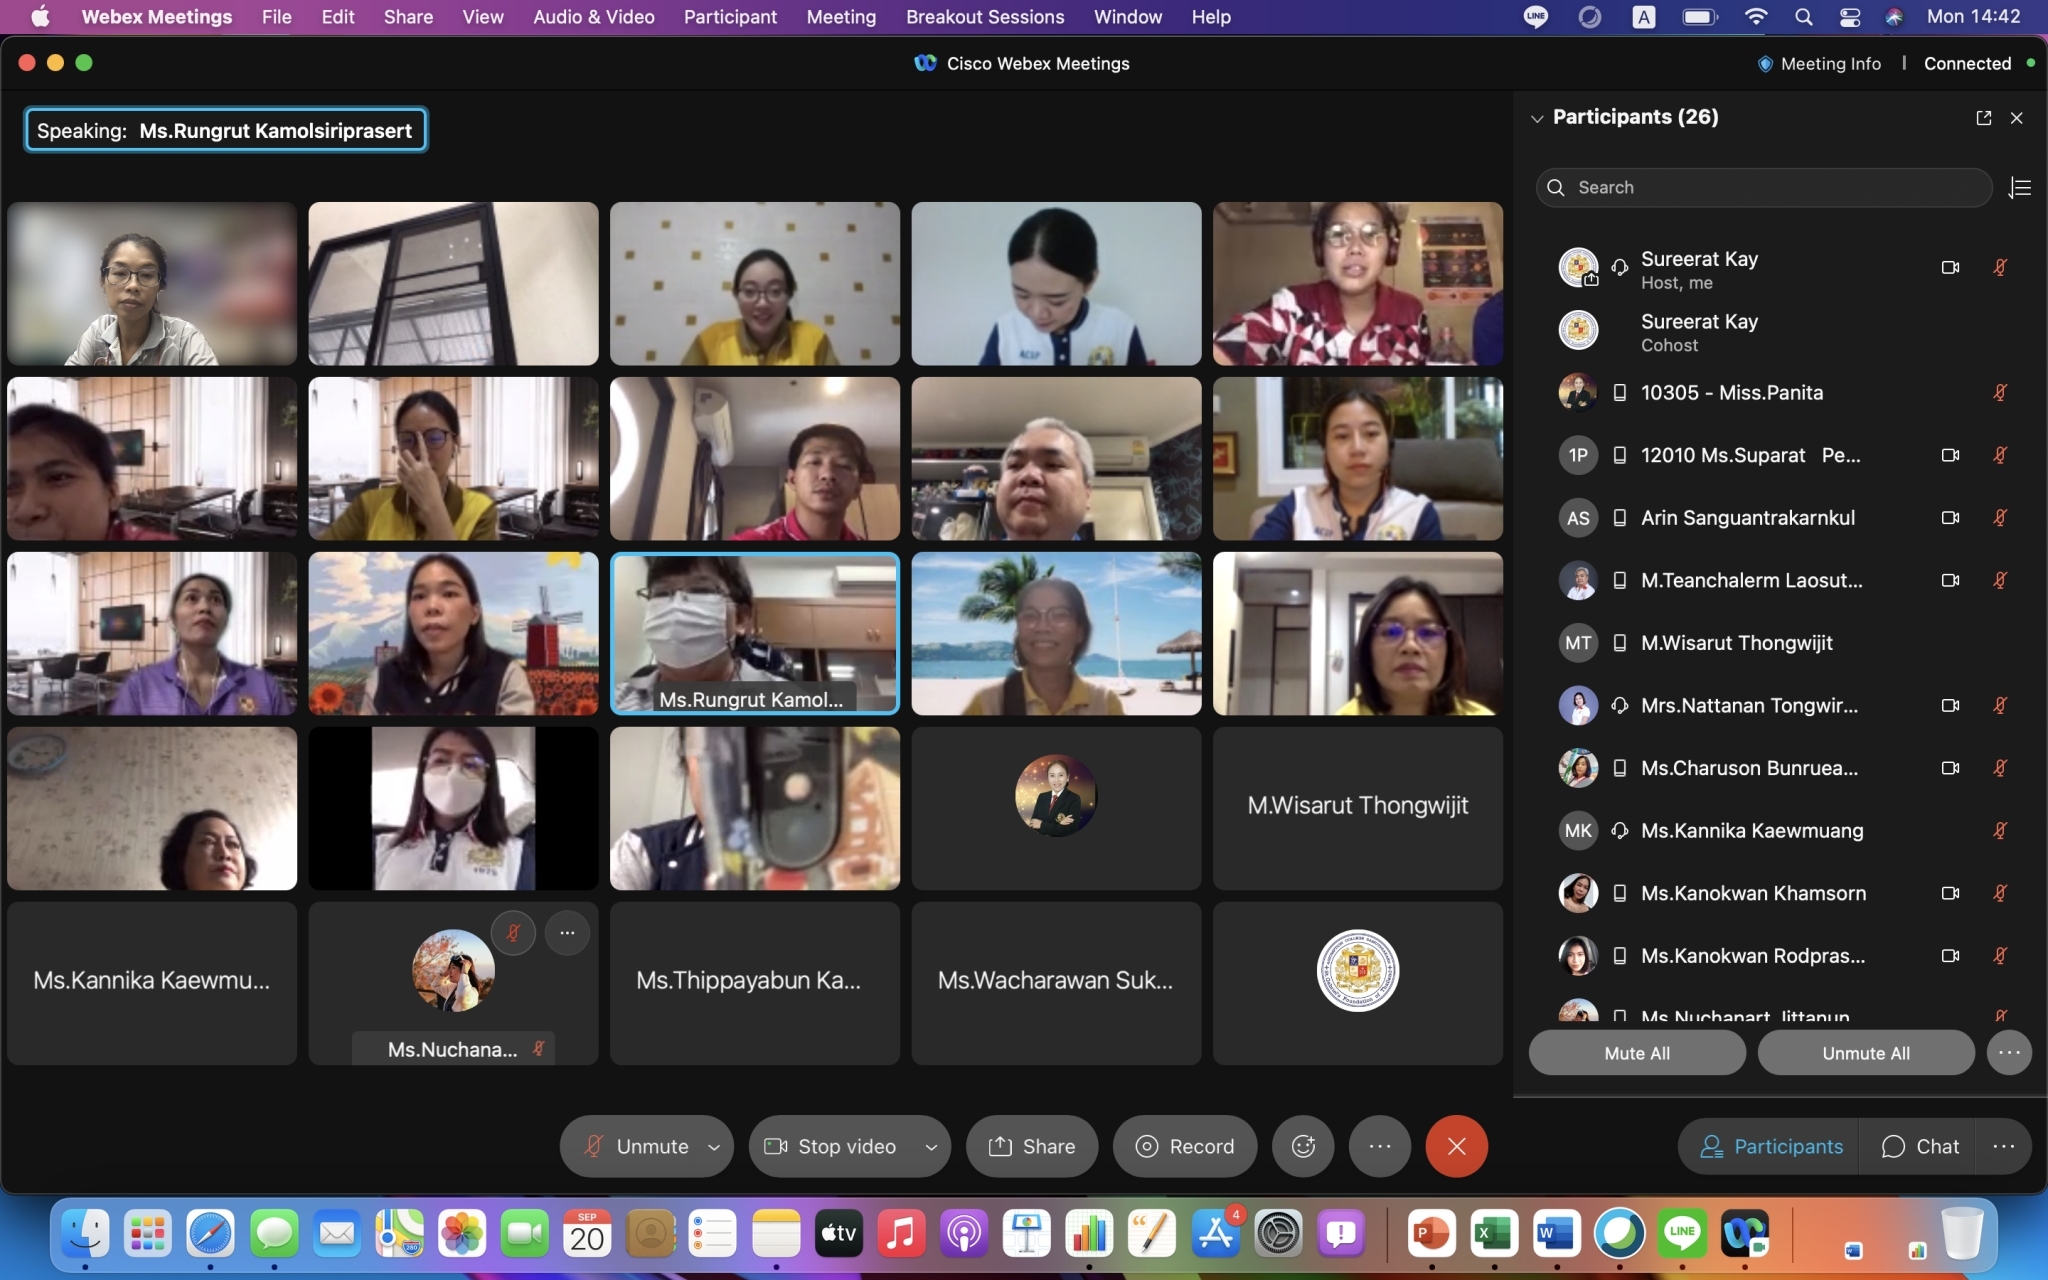Toggle mute for Mrs.Nattanan Tongwir

click(x=2000, y=705)
